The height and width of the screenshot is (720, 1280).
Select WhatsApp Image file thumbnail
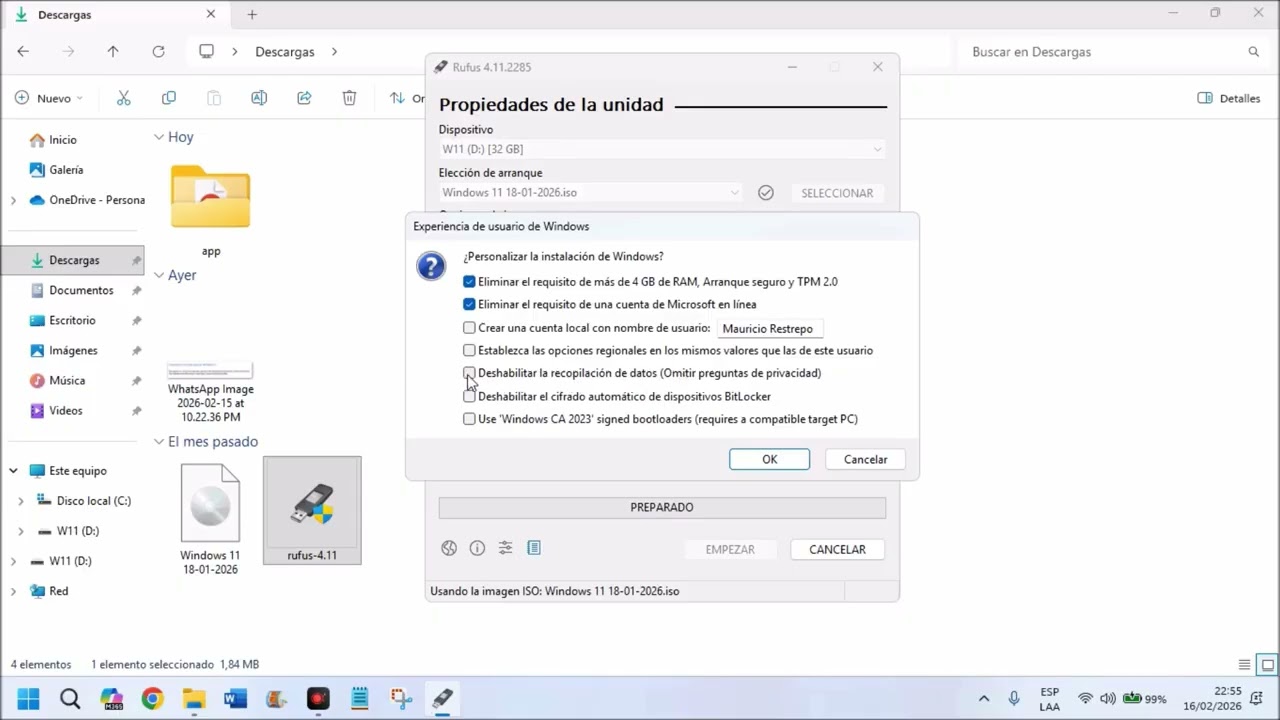coord(210,391)
